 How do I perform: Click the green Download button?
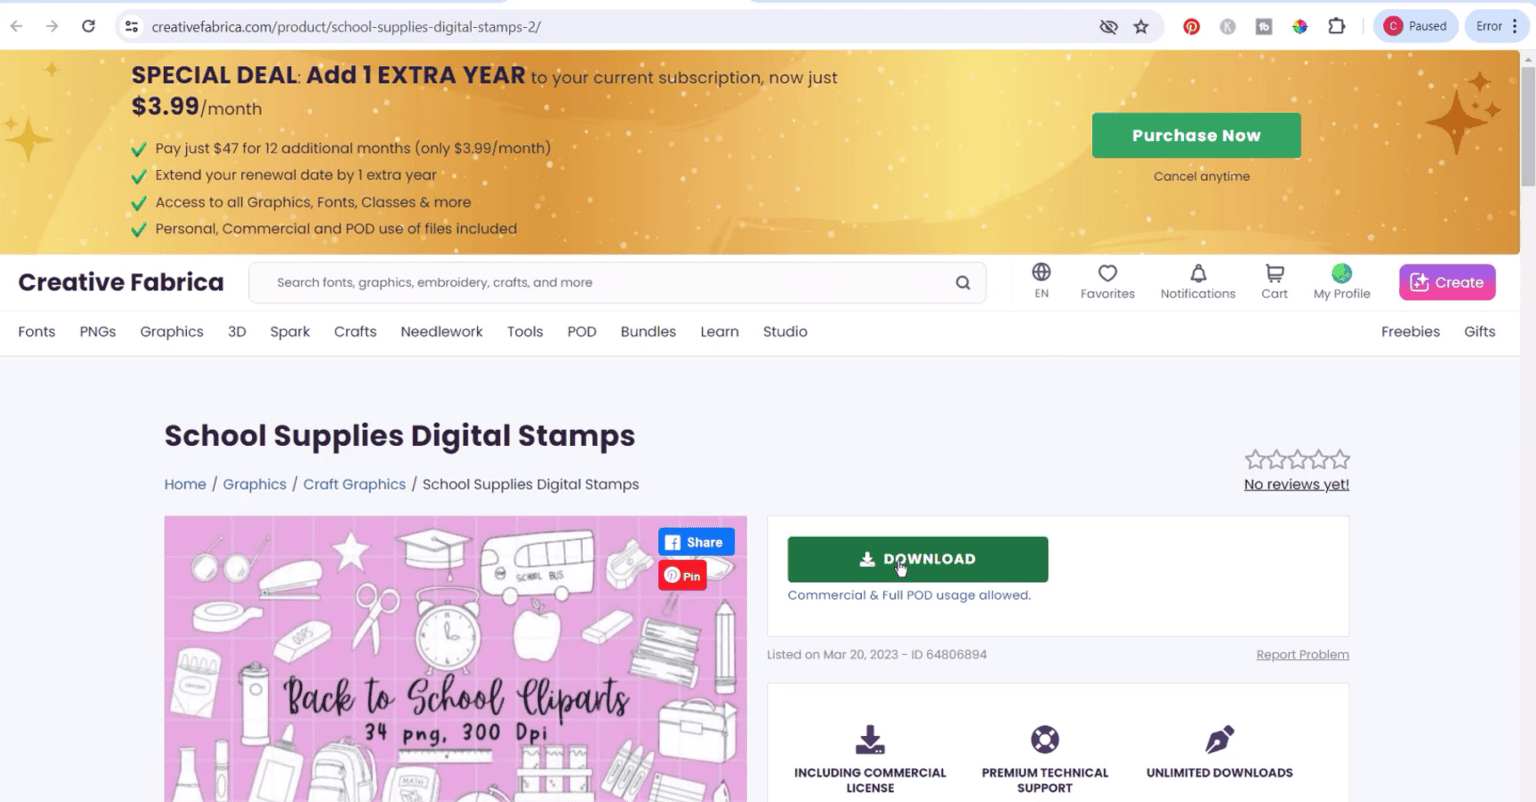[x=917, y=559]
